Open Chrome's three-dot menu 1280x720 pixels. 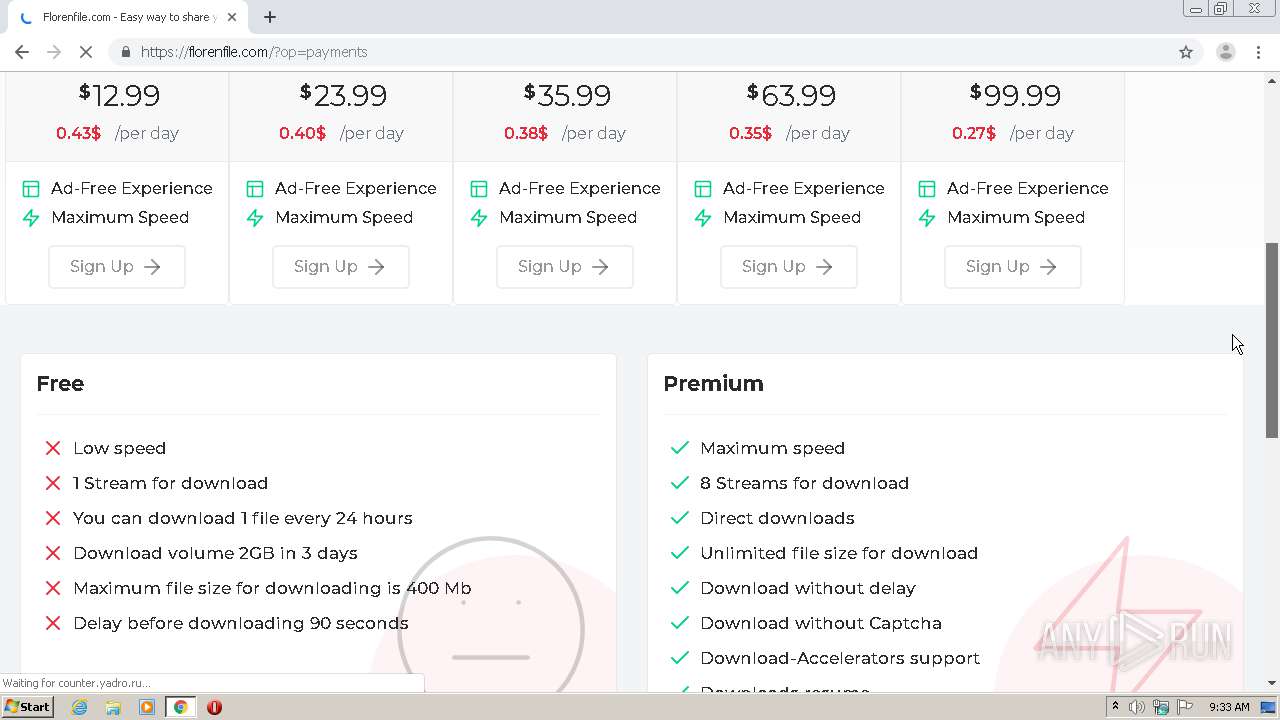pyautogui.click(x=1258, y=52)
